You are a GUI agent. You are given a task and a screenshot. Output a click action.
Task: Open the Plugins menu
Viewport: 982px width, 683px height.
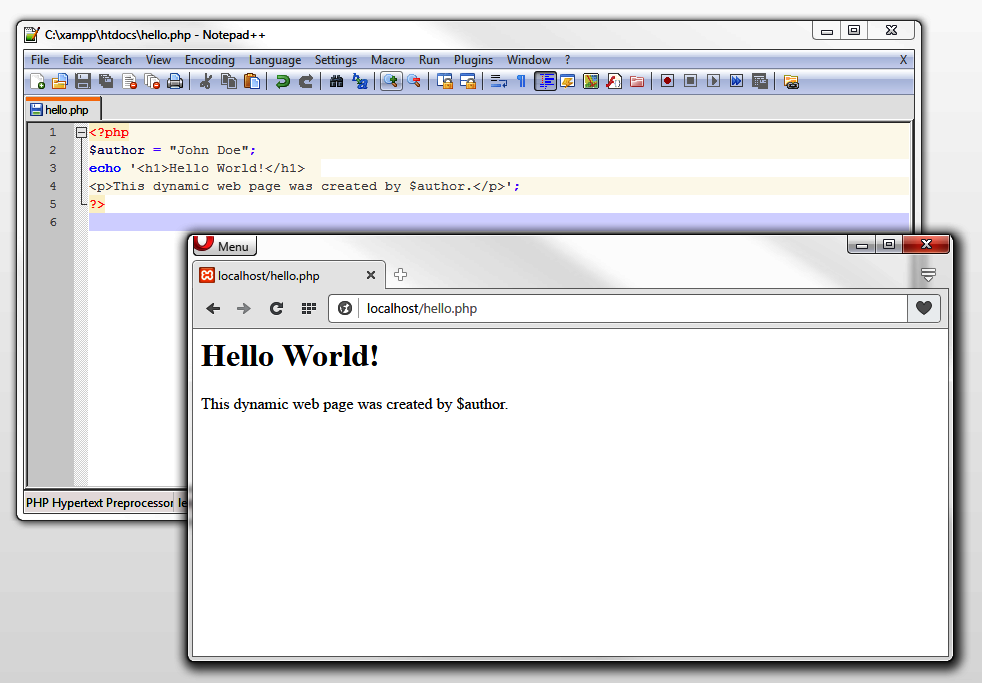pyautogui.click(x=473, y=60)
